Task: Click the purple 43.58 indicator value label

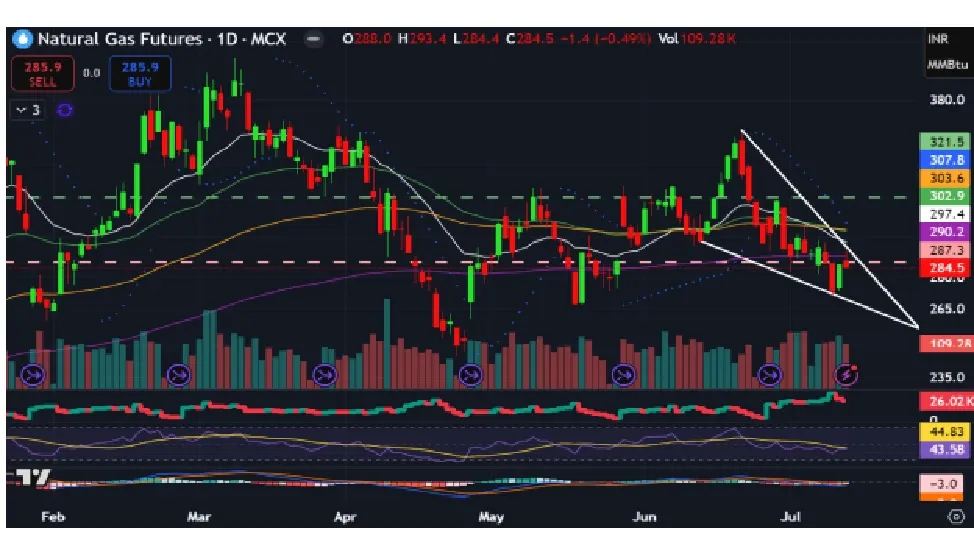Action: [944, 449]
